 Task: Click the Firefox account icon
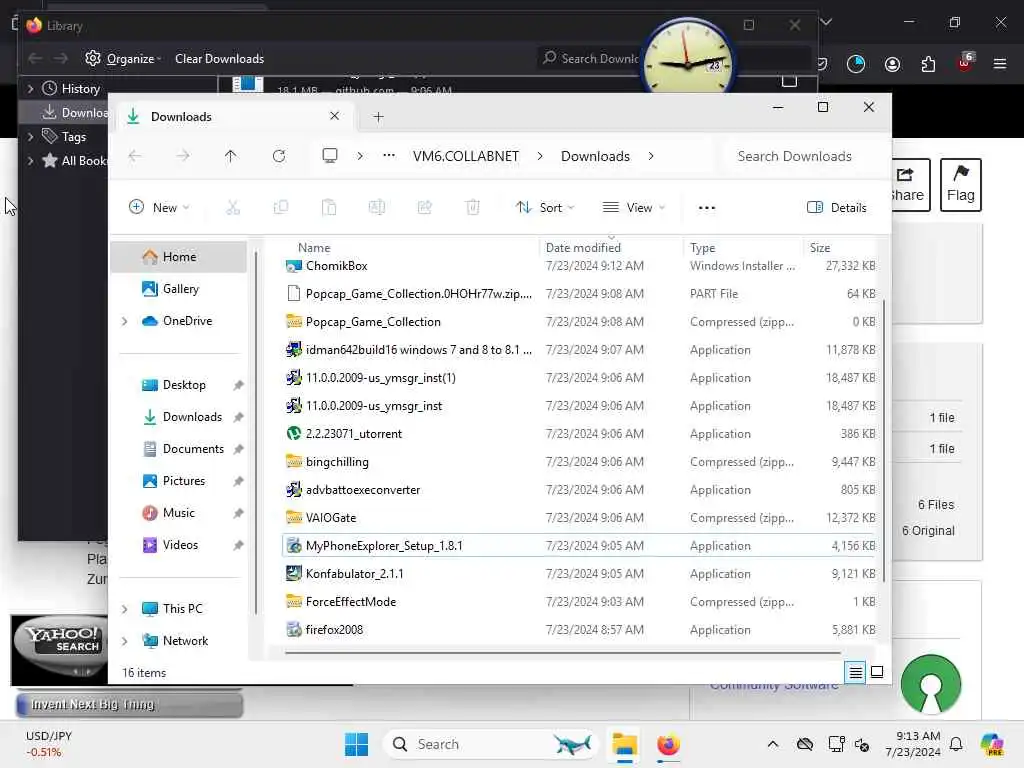[892, 64]
